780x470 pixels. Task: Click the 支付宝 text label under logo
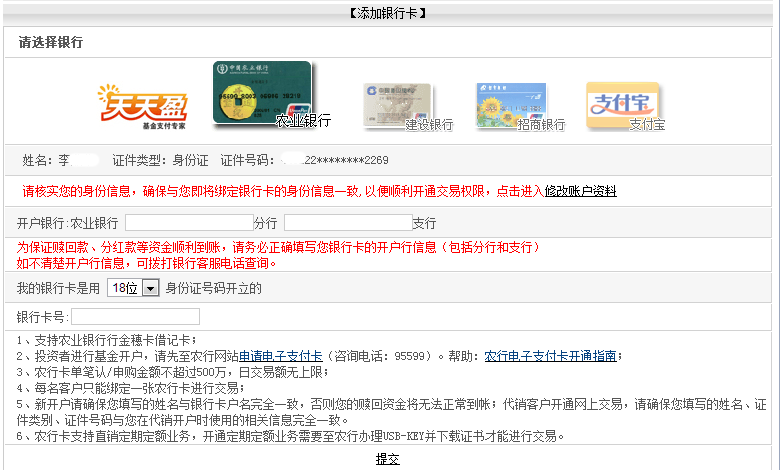pos(647,125)
